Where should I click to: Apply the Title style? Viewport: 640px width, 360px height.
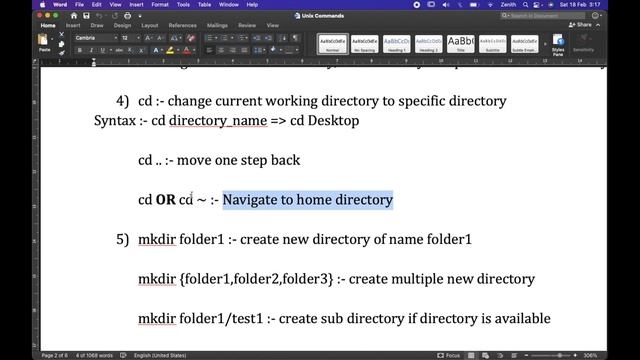pyautogui.click(x=460, y=44)
